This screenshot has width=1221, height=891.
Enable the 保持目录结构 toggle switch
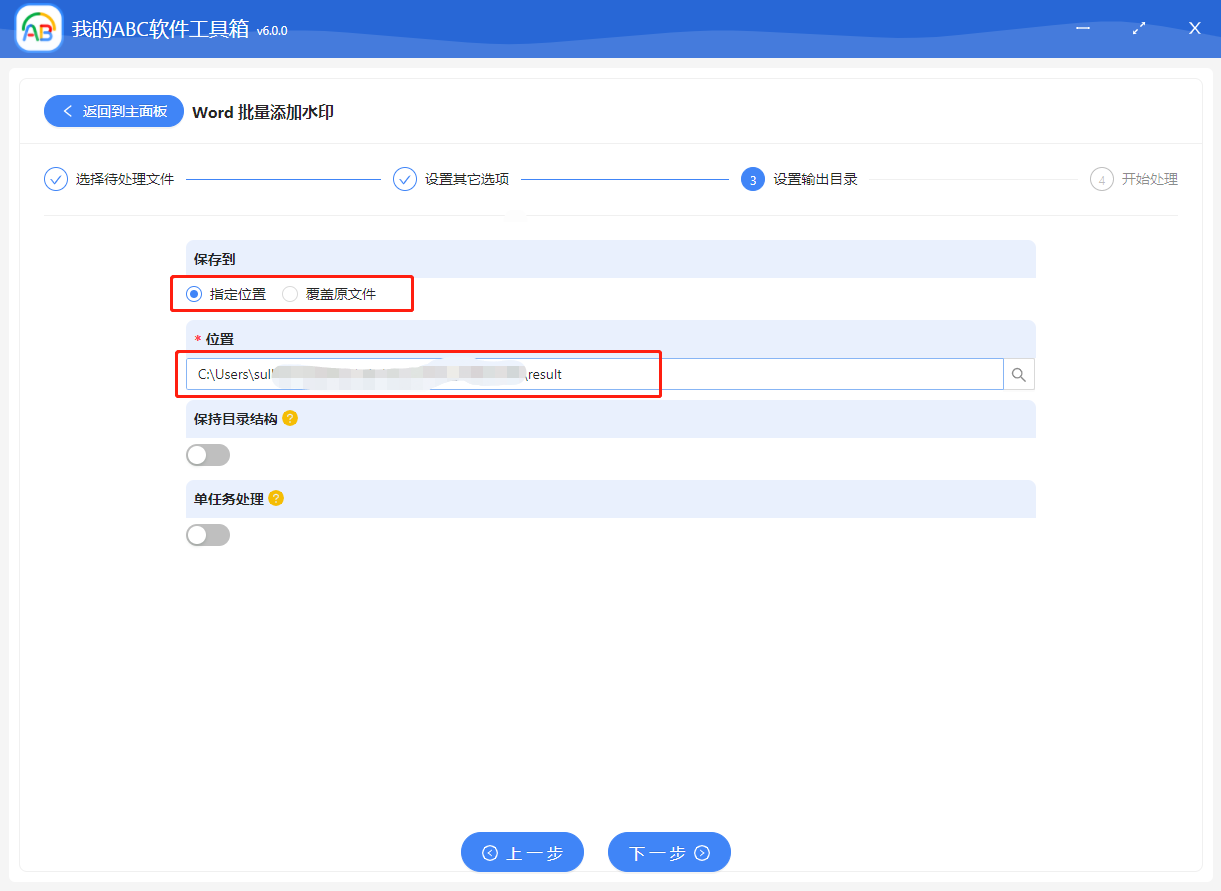(208, 454)
